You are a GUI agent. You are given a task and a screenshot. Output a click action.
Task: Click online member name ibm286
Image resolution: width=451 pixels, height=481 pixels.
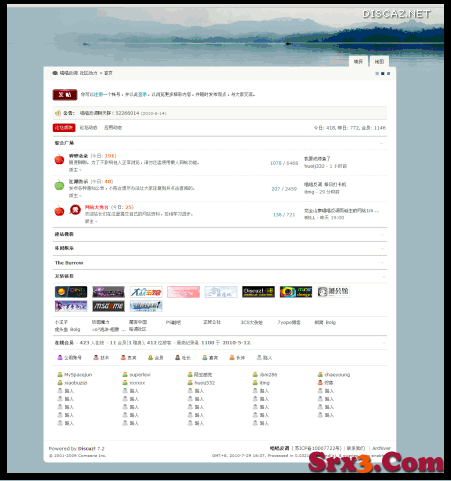(x=268, y=375)
